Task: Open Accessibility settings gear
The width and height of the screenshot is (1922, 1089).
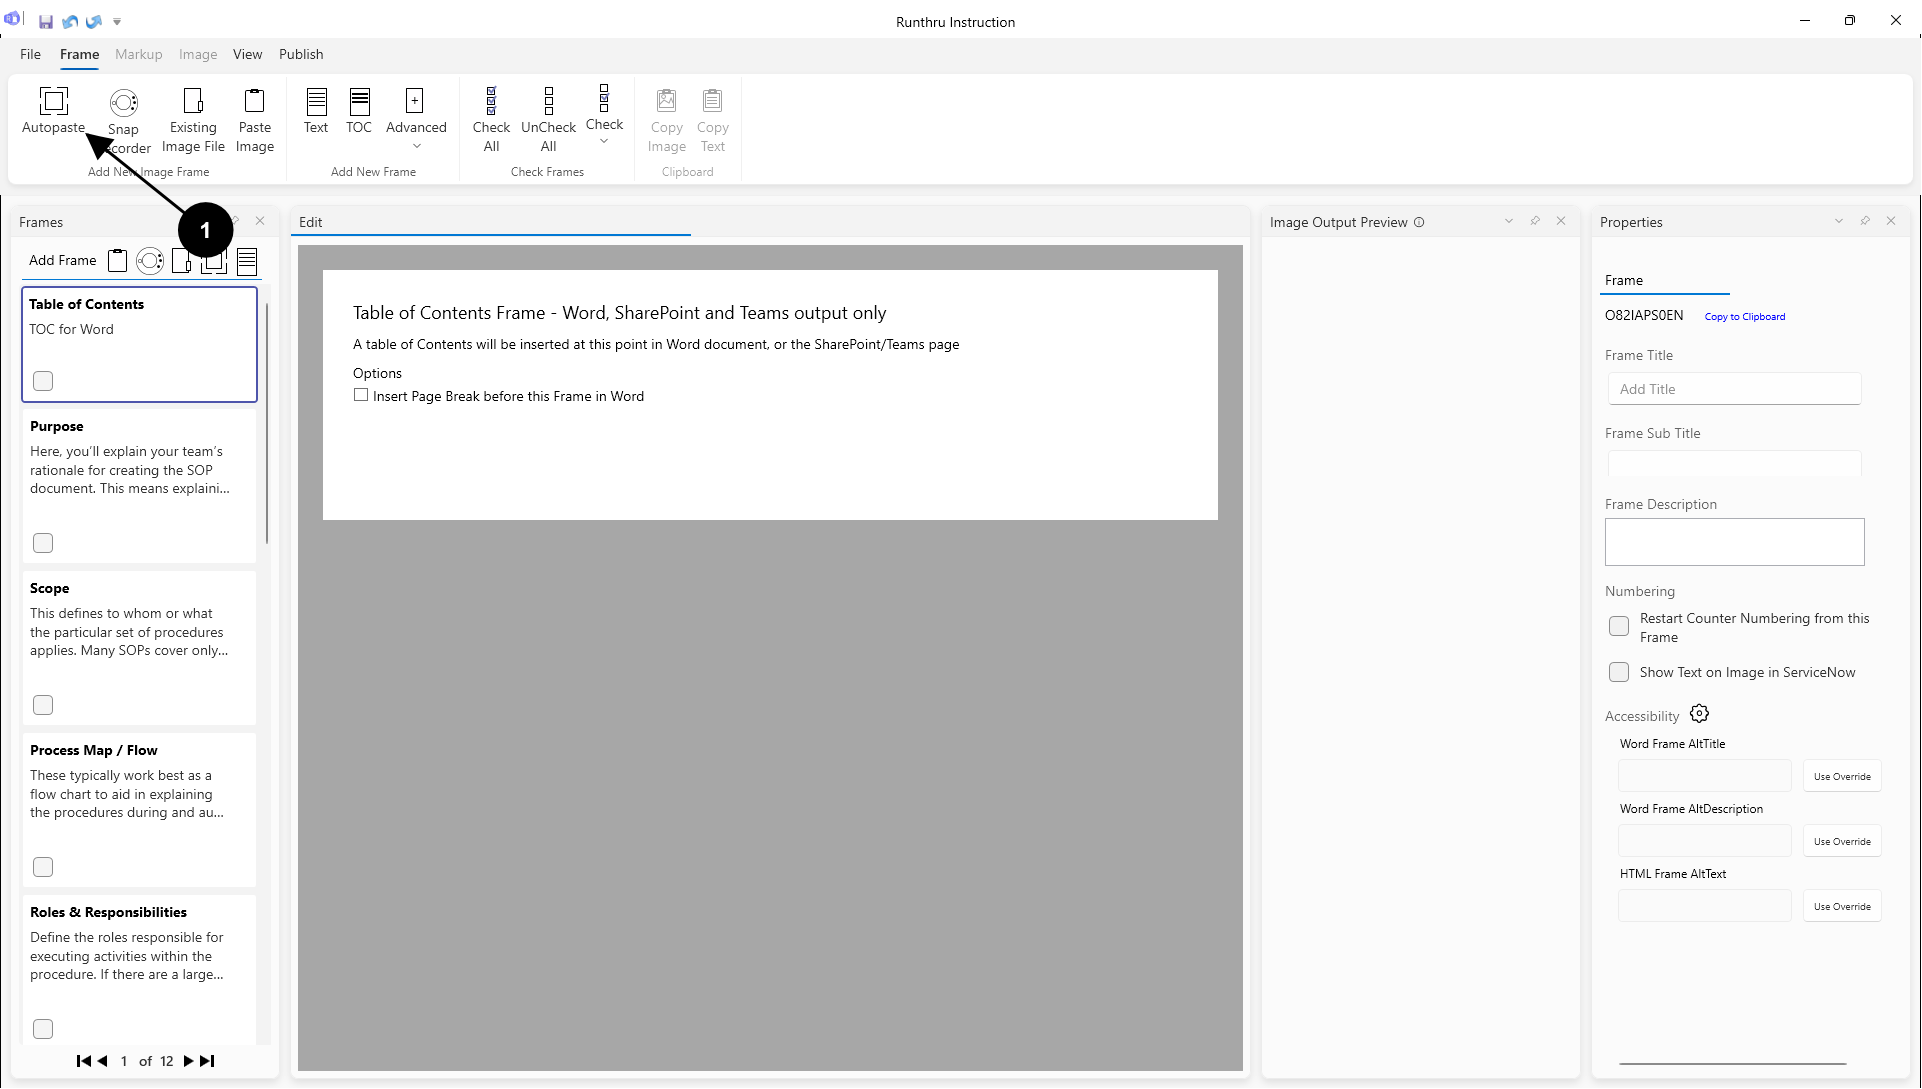Action: [x=1699, y=714]
